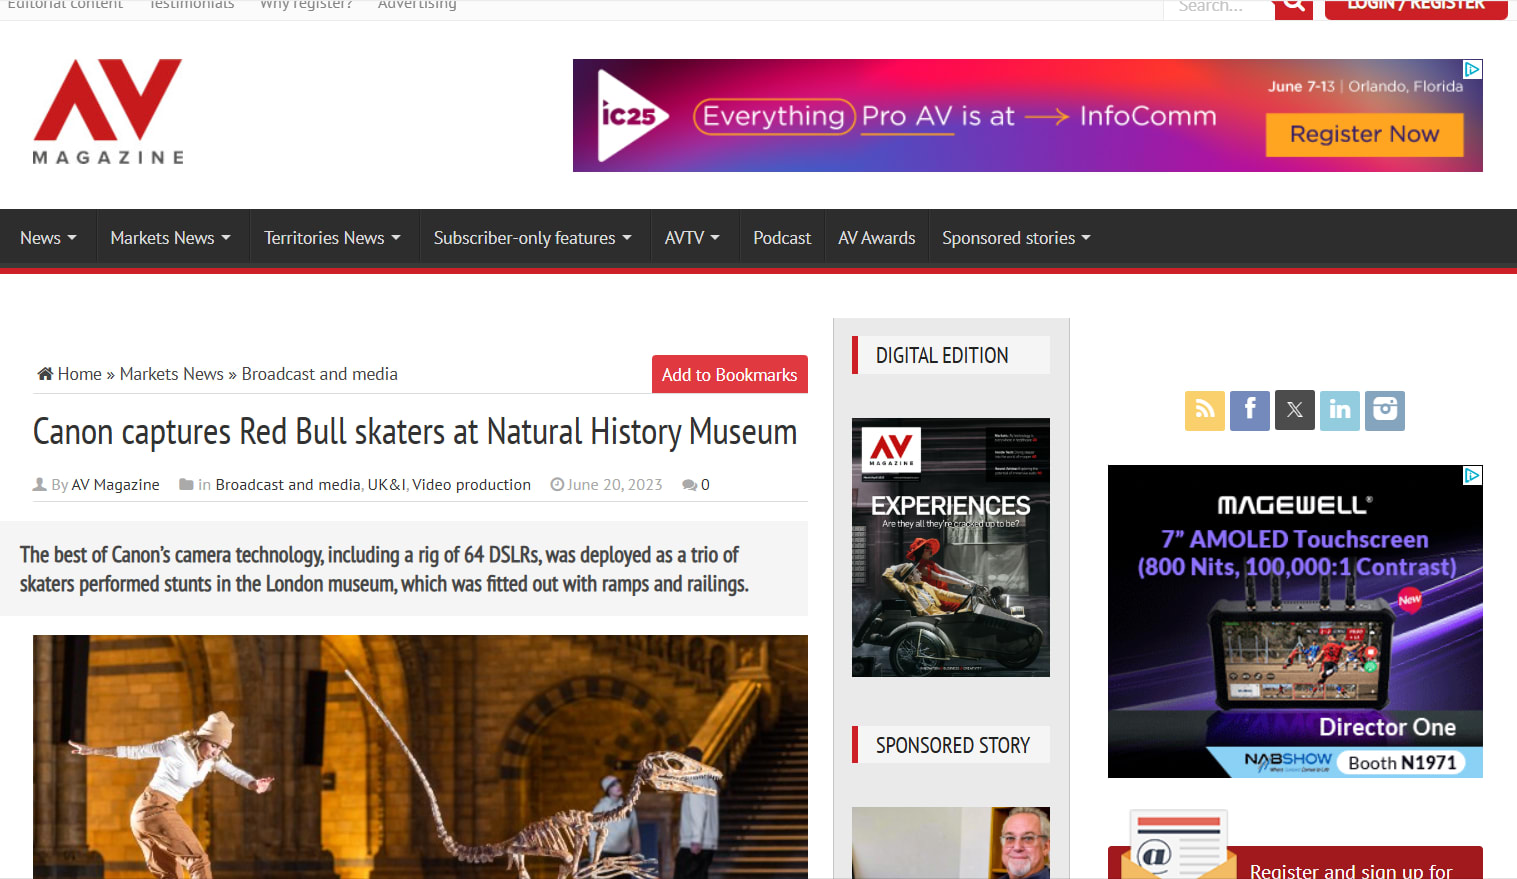Click the red search magnifier button
1517x879 pixels.
(1293, 6)
